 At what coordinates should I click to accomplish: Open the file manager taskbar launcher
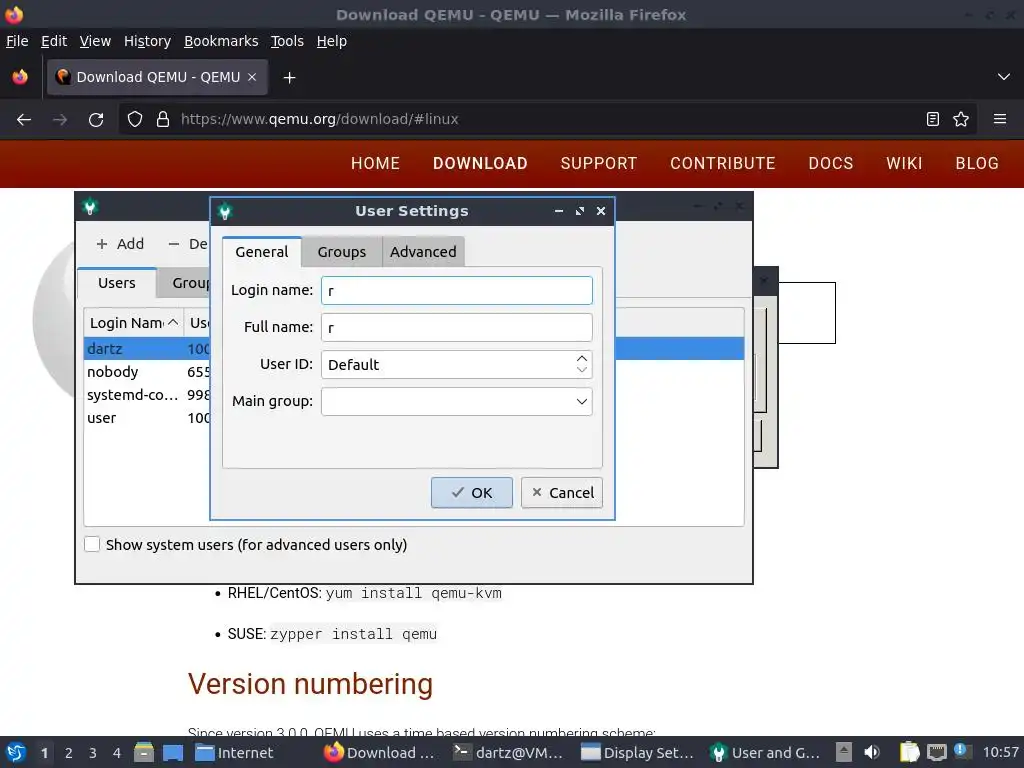(x=144, y=752)
